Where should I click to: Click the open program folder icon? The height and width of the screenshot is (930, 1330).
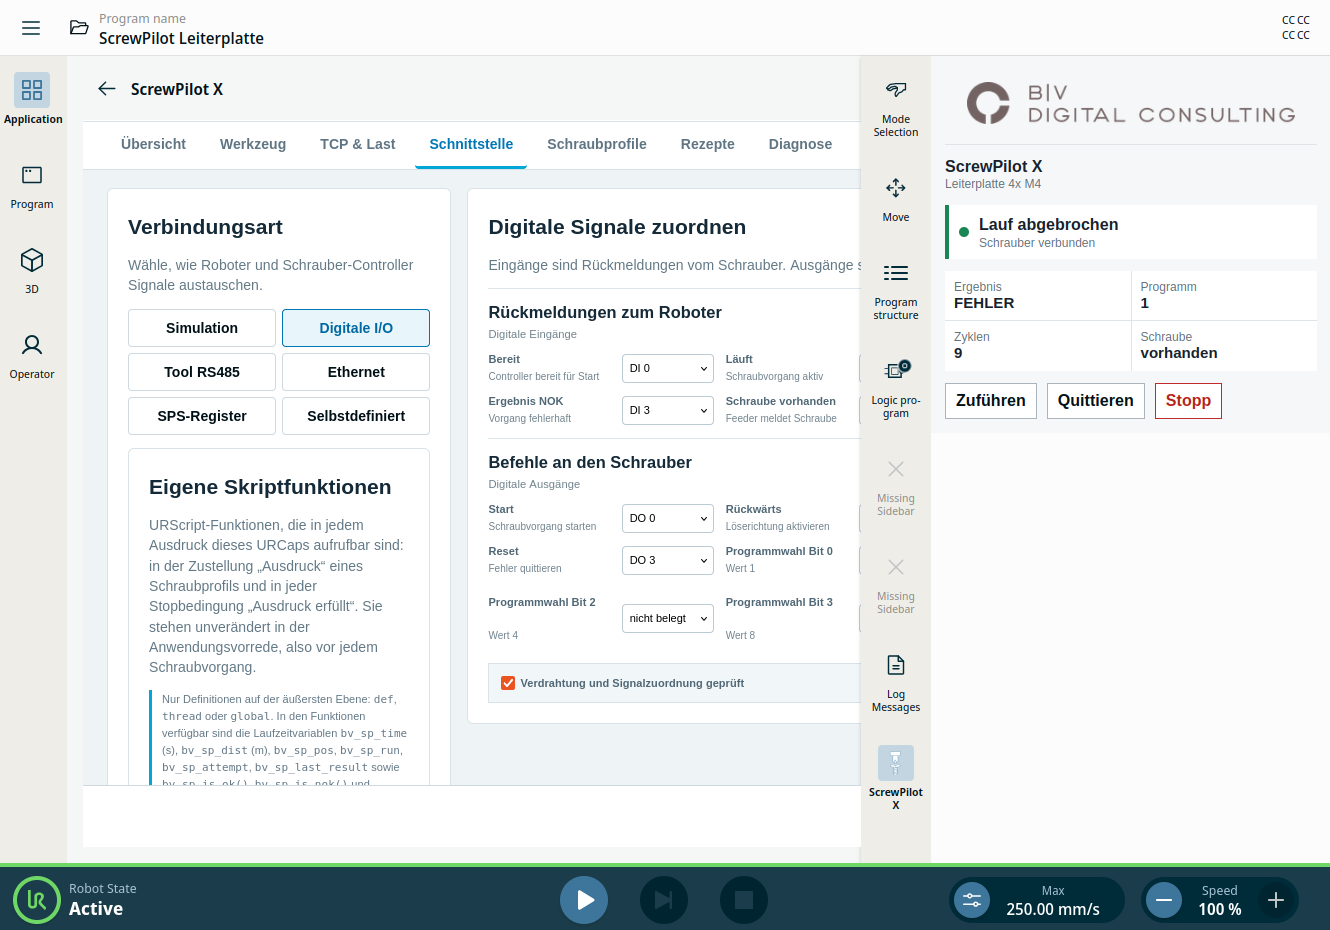pos(79,28)
